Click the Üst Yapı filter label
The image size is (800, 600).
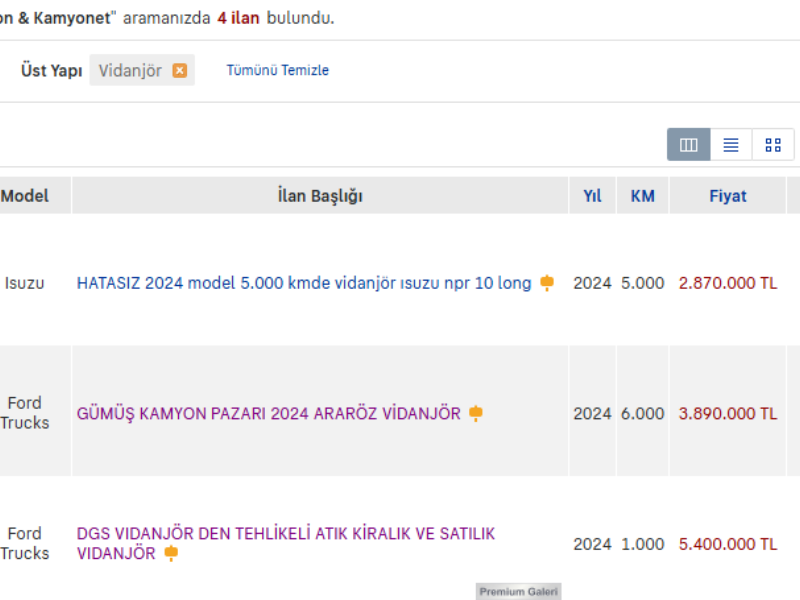52,70
